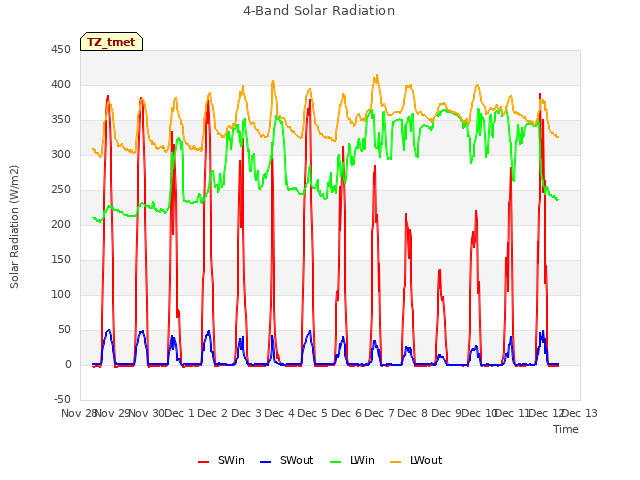
Task: Click the Dec 7 x-axis label
Action: pyautogui.click(x=380, y=413)
